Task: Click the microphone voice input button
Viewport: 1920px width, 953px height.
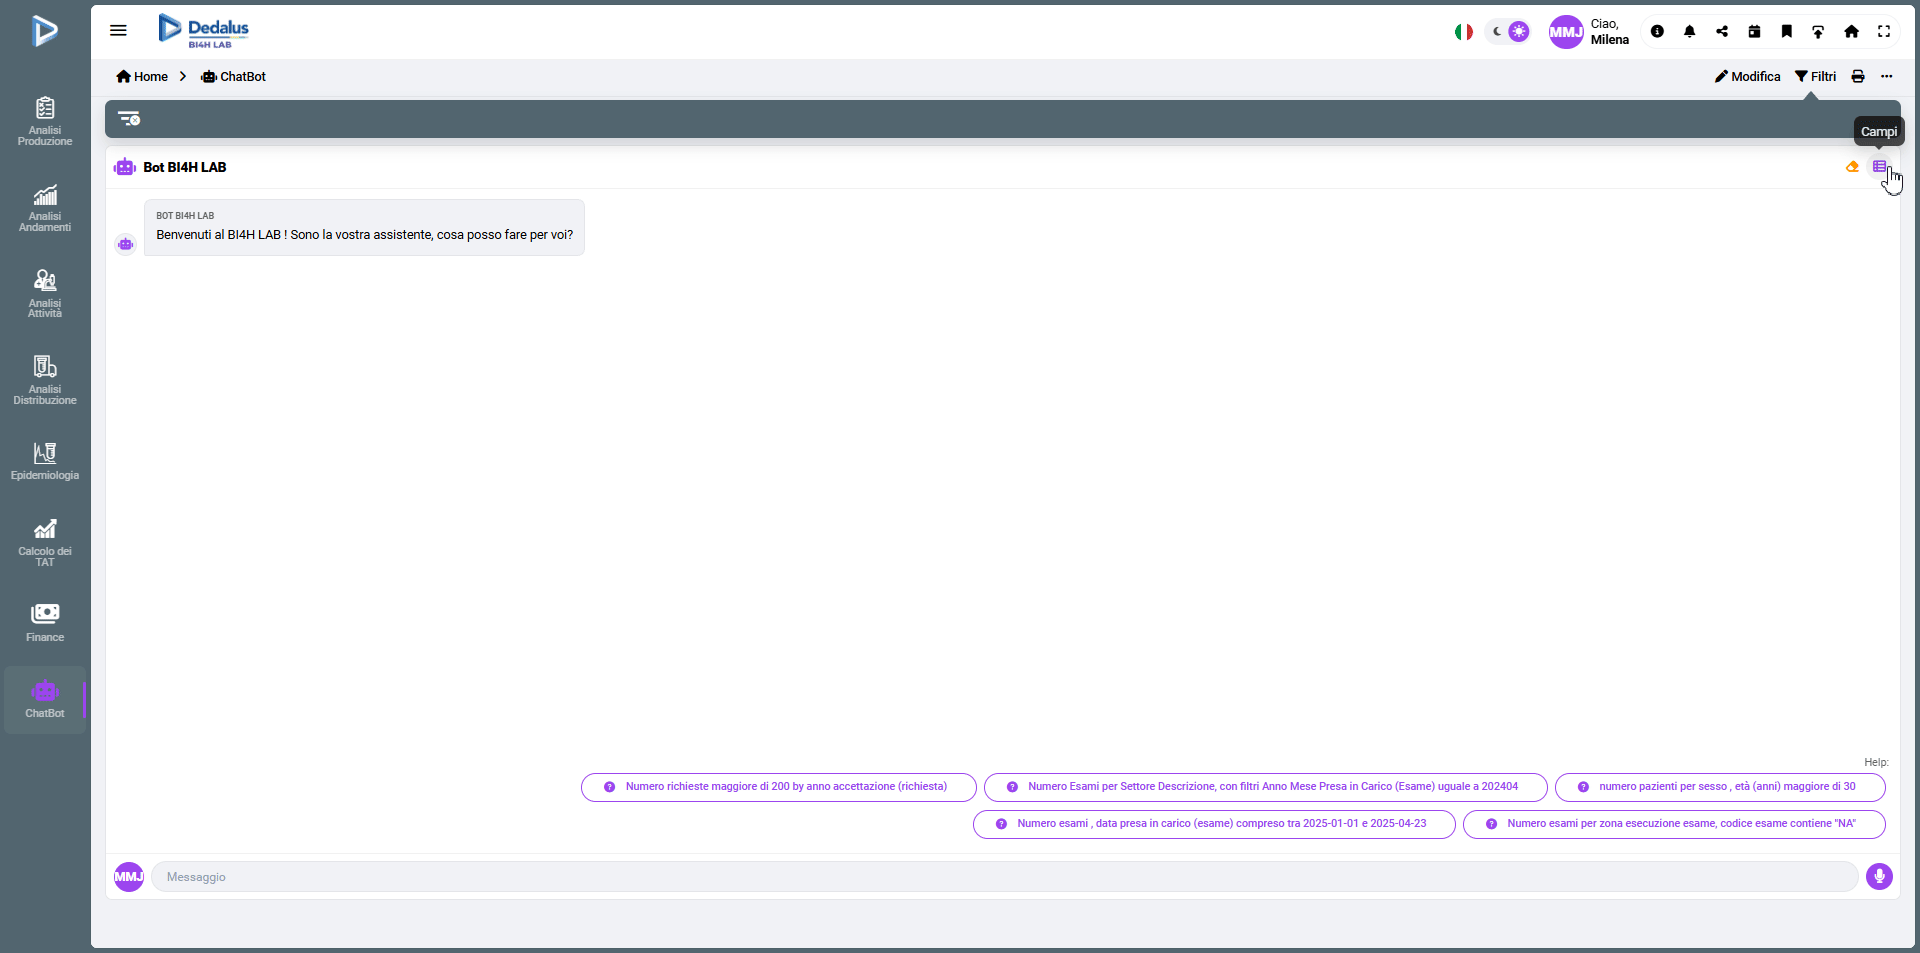Action: click(1879, 877)
